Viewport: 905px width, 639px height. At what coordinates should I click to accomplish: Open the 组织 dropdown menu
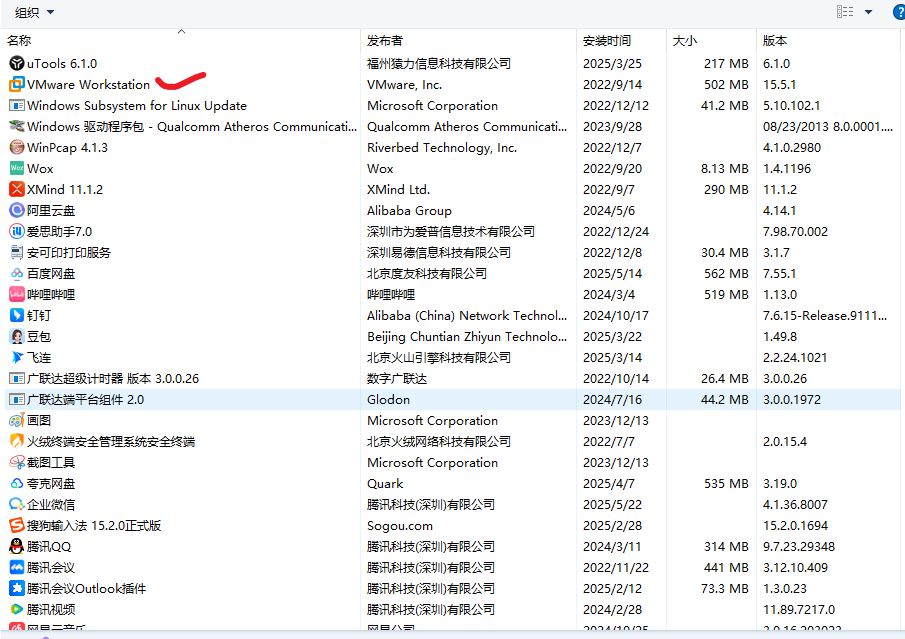coord(34,12)
